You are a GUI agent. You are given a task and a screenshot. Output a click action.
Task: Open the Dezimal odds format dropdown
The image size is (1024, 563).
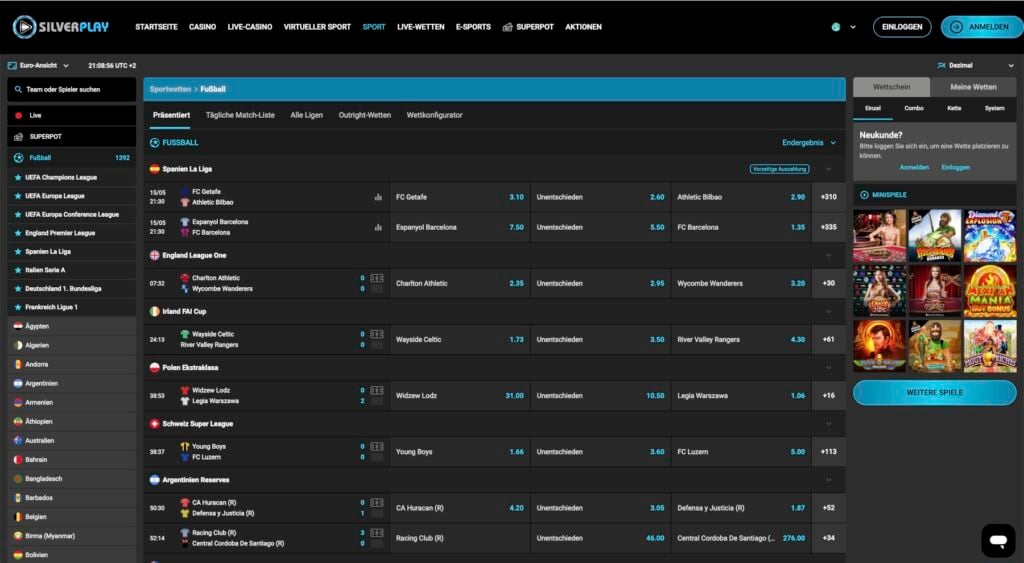(x=975, y=65)
